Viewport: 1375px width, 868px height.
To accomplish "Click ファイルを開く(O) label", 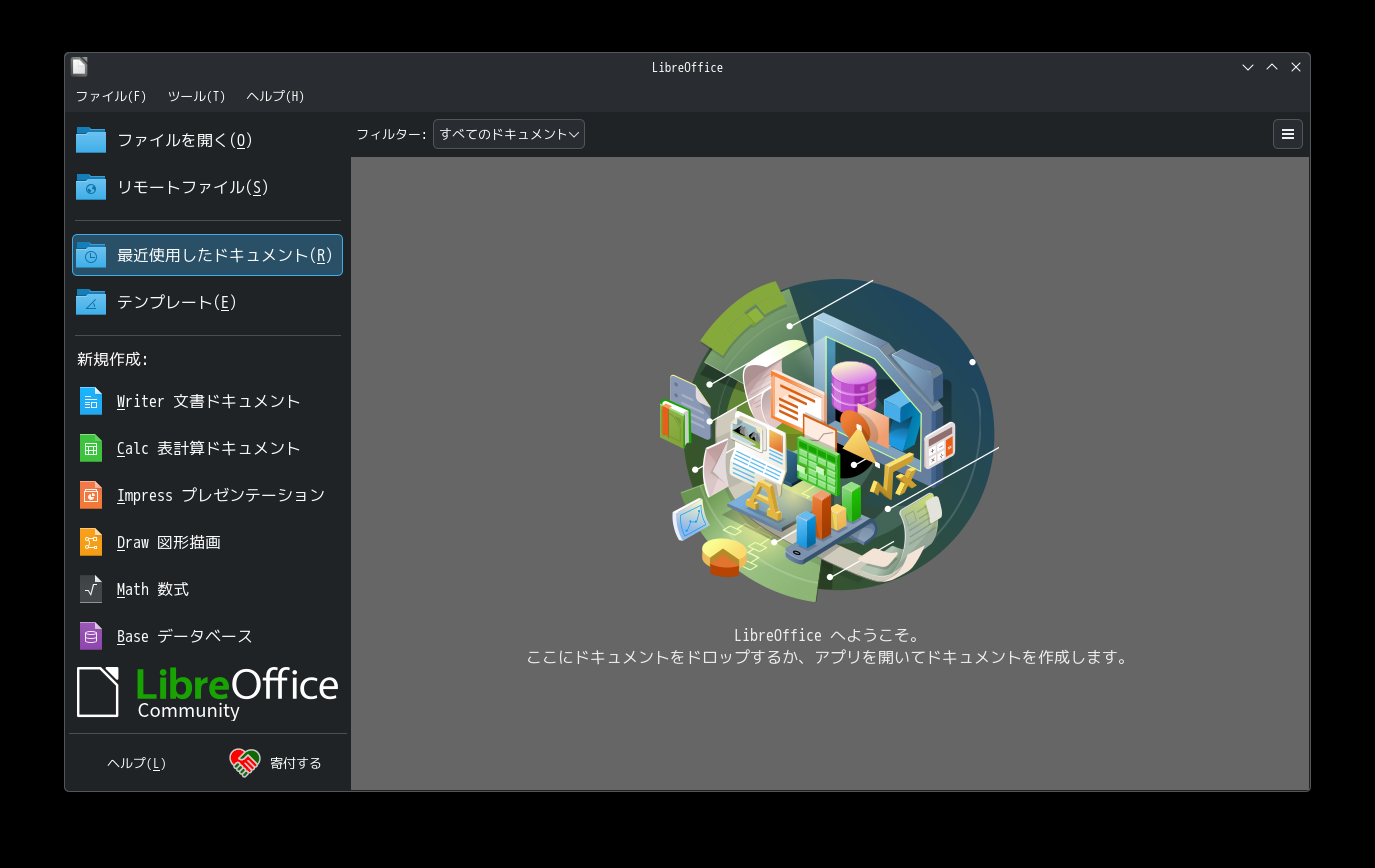I will [x=185, y=140].
